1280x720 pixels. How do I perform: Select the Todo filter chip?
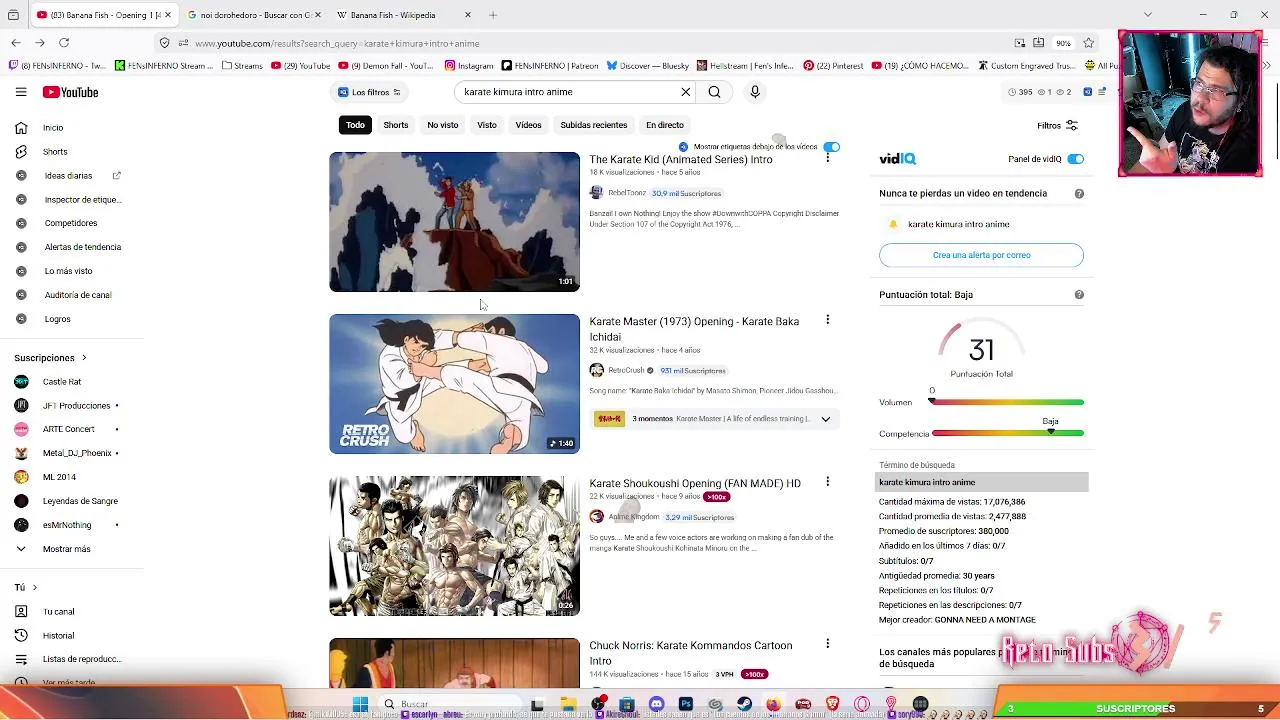click(x=355, y=125)
